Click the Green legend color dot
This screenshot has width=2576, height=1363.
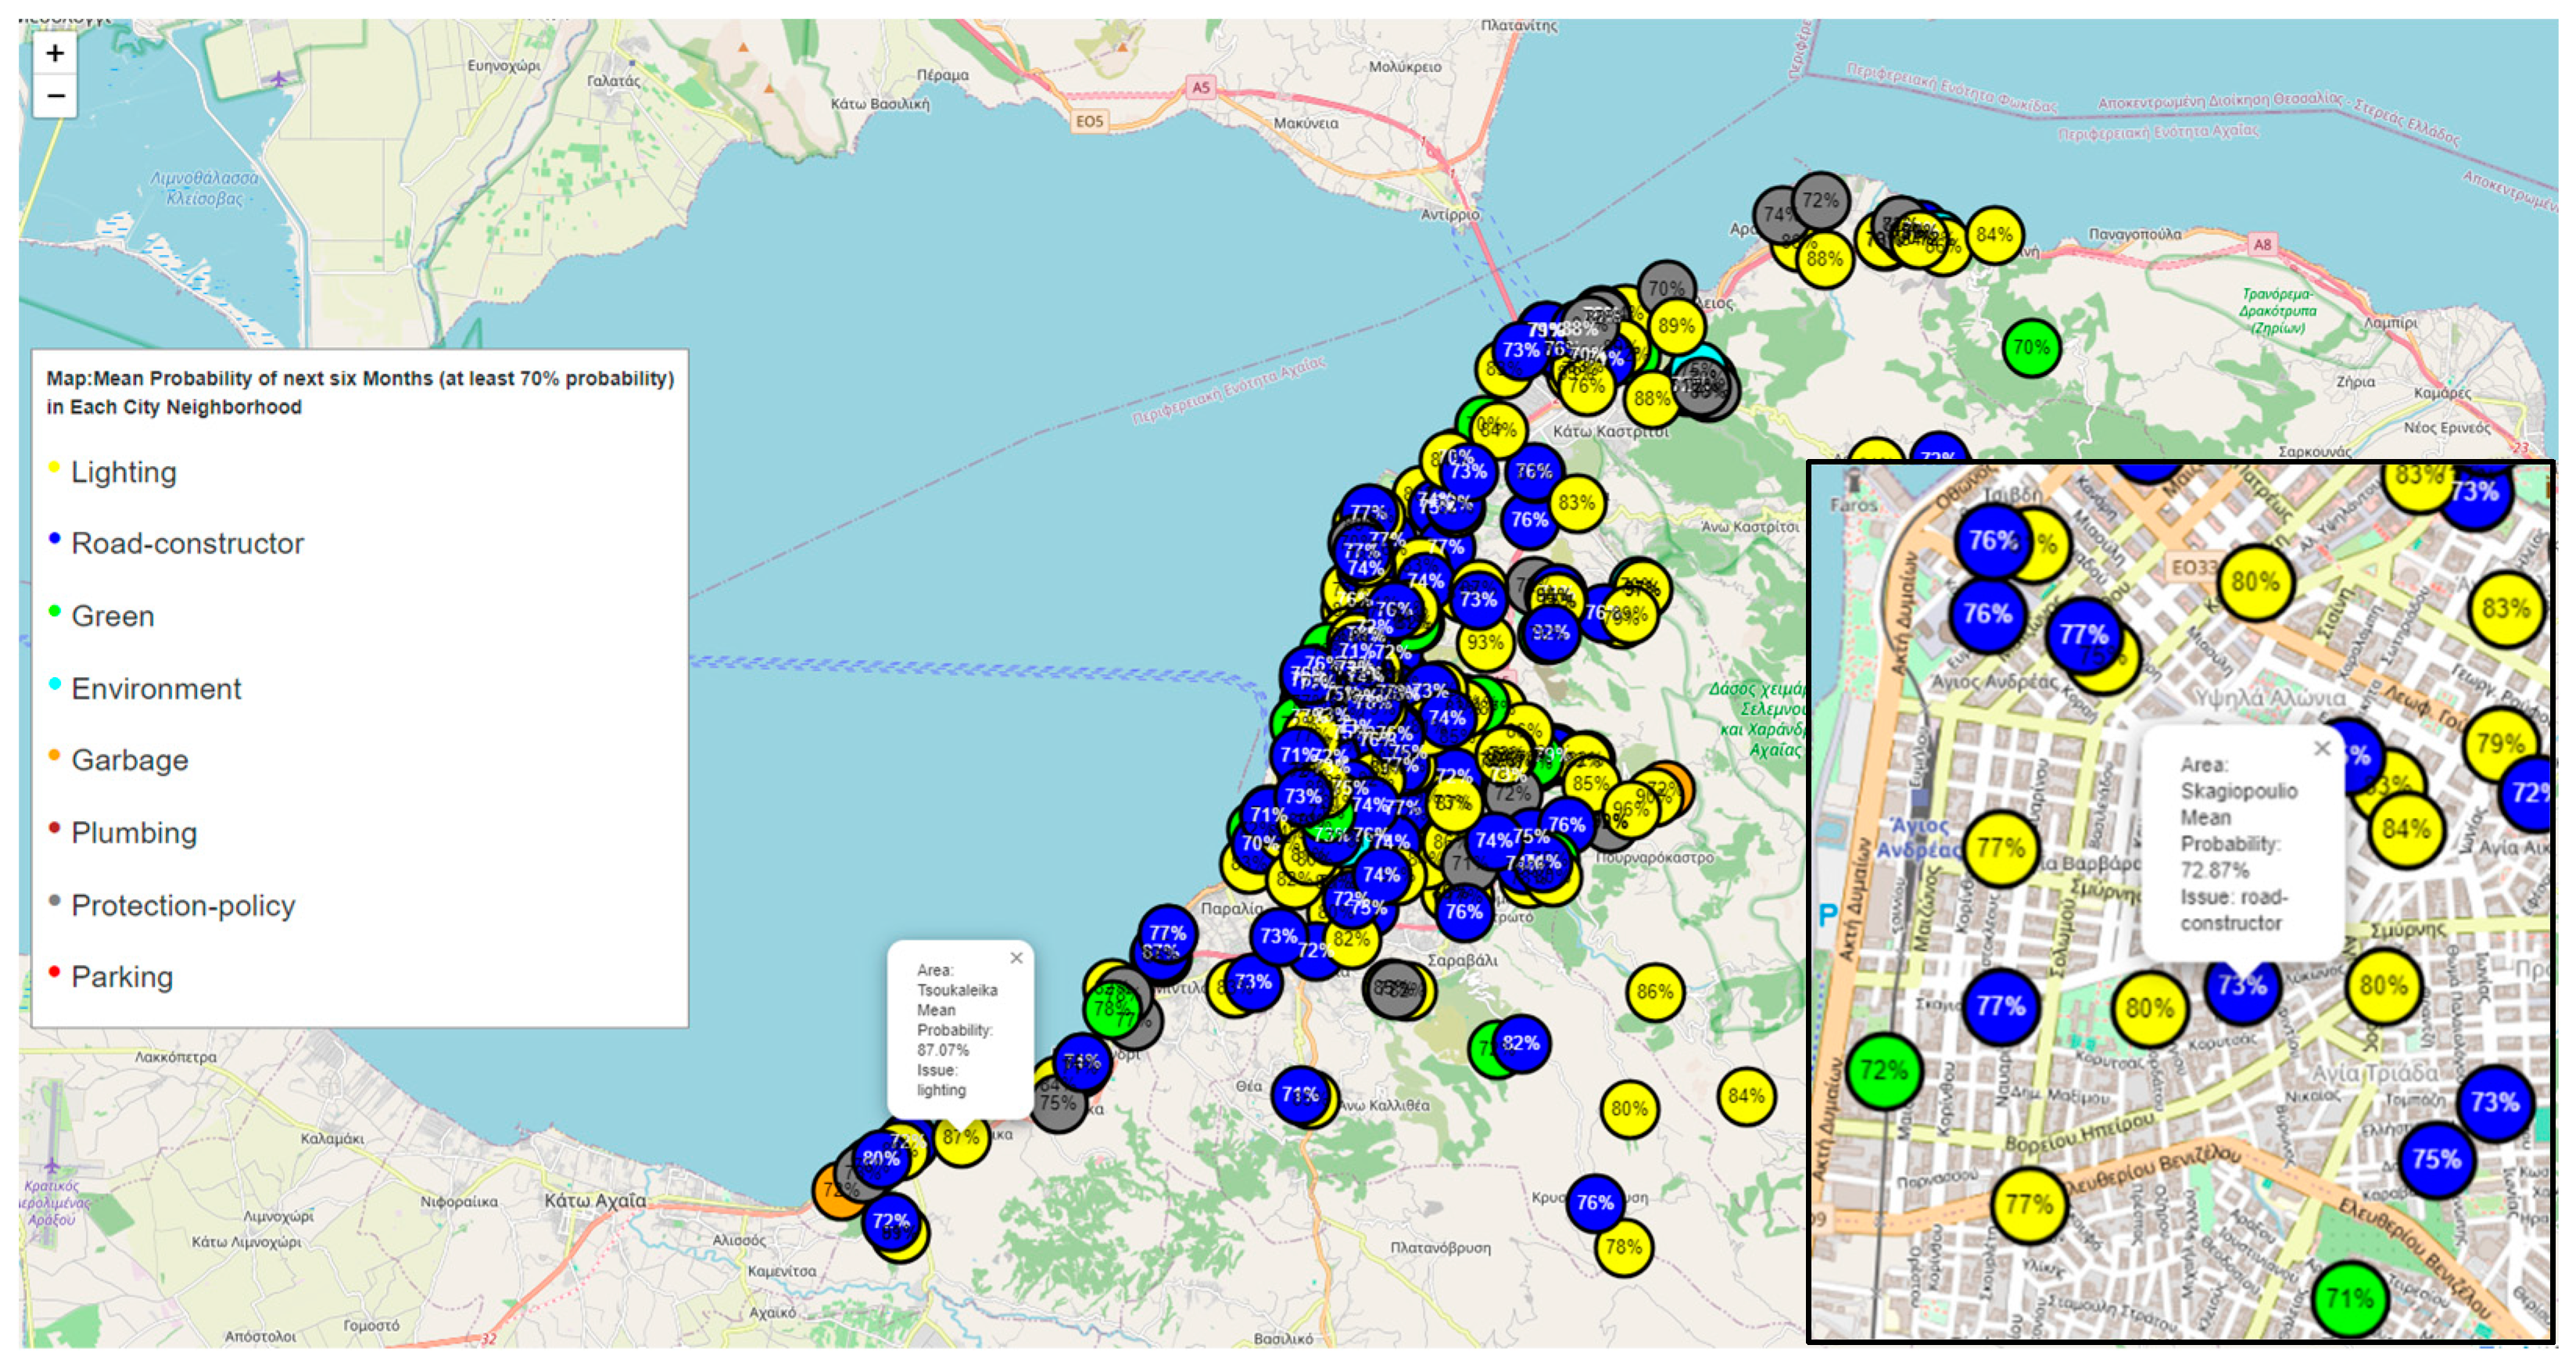[x=55, y=611]
